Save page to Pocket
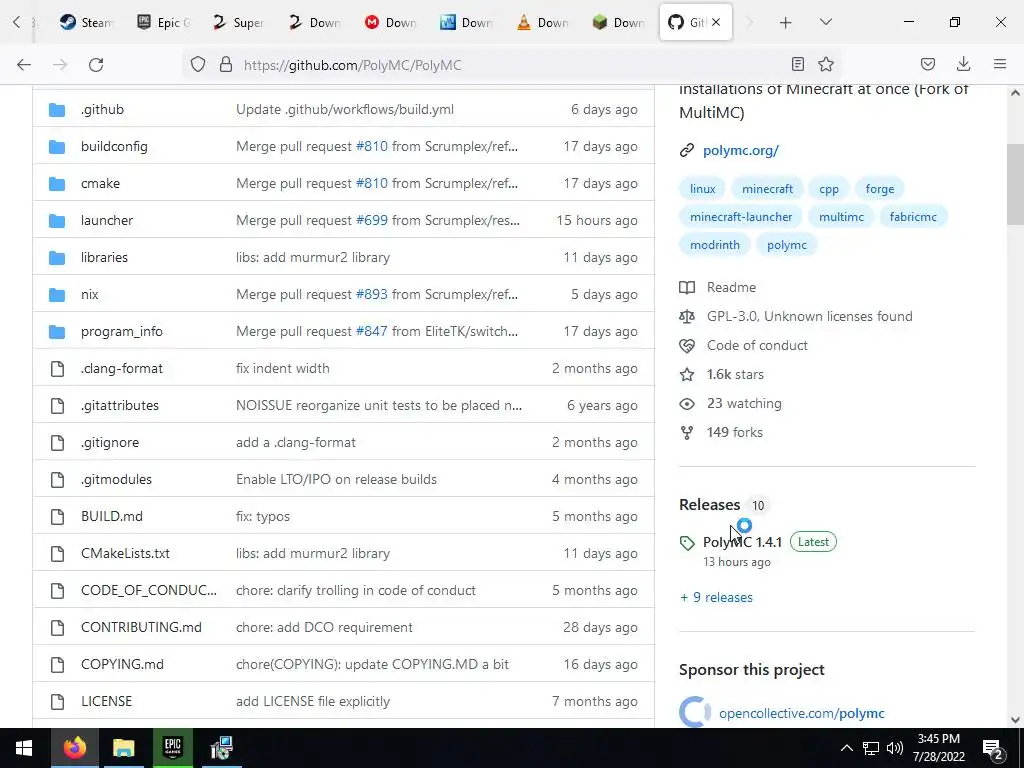The height and width of the screenshot is (768, 1024). 928,64
